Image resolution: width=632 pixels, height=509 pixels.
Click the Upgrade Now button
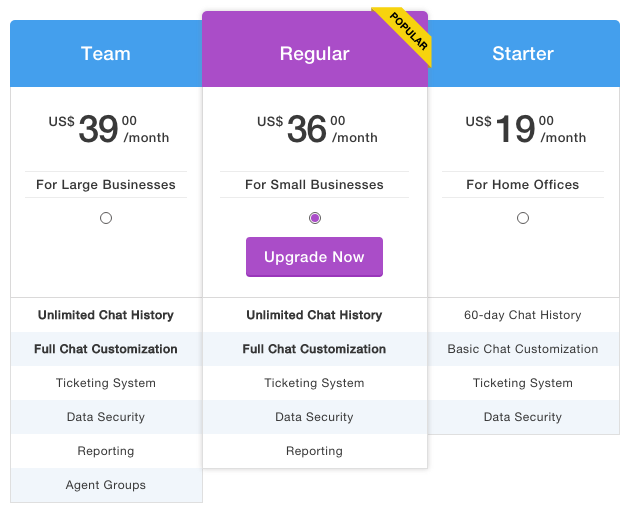pyautogui.click(x=314, y=257)
